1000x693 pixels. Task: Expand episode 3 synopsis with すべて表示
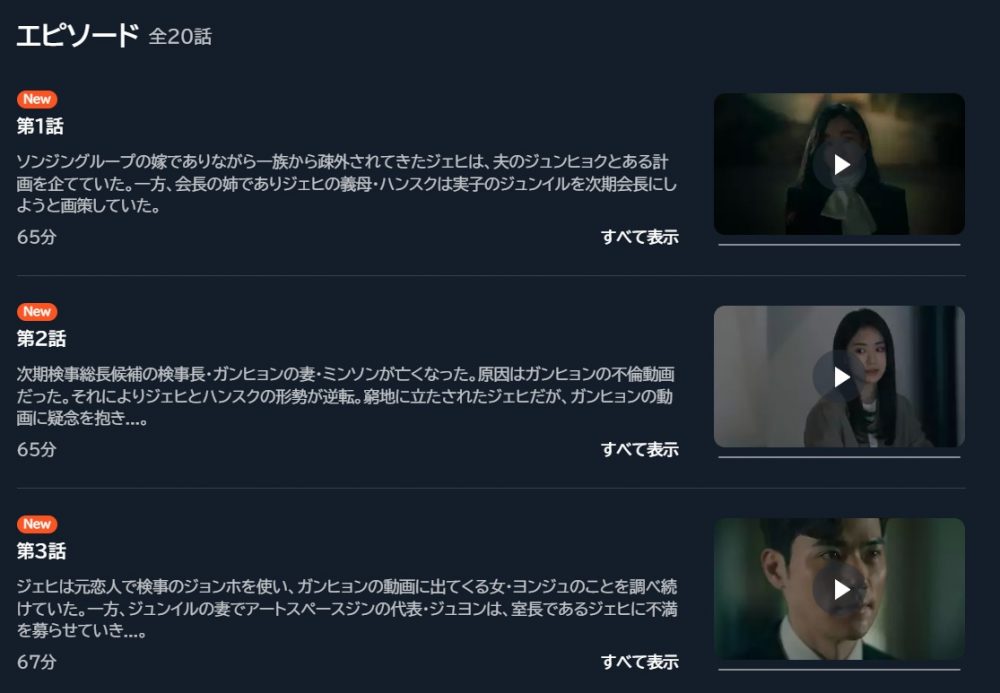coord(640,662)
